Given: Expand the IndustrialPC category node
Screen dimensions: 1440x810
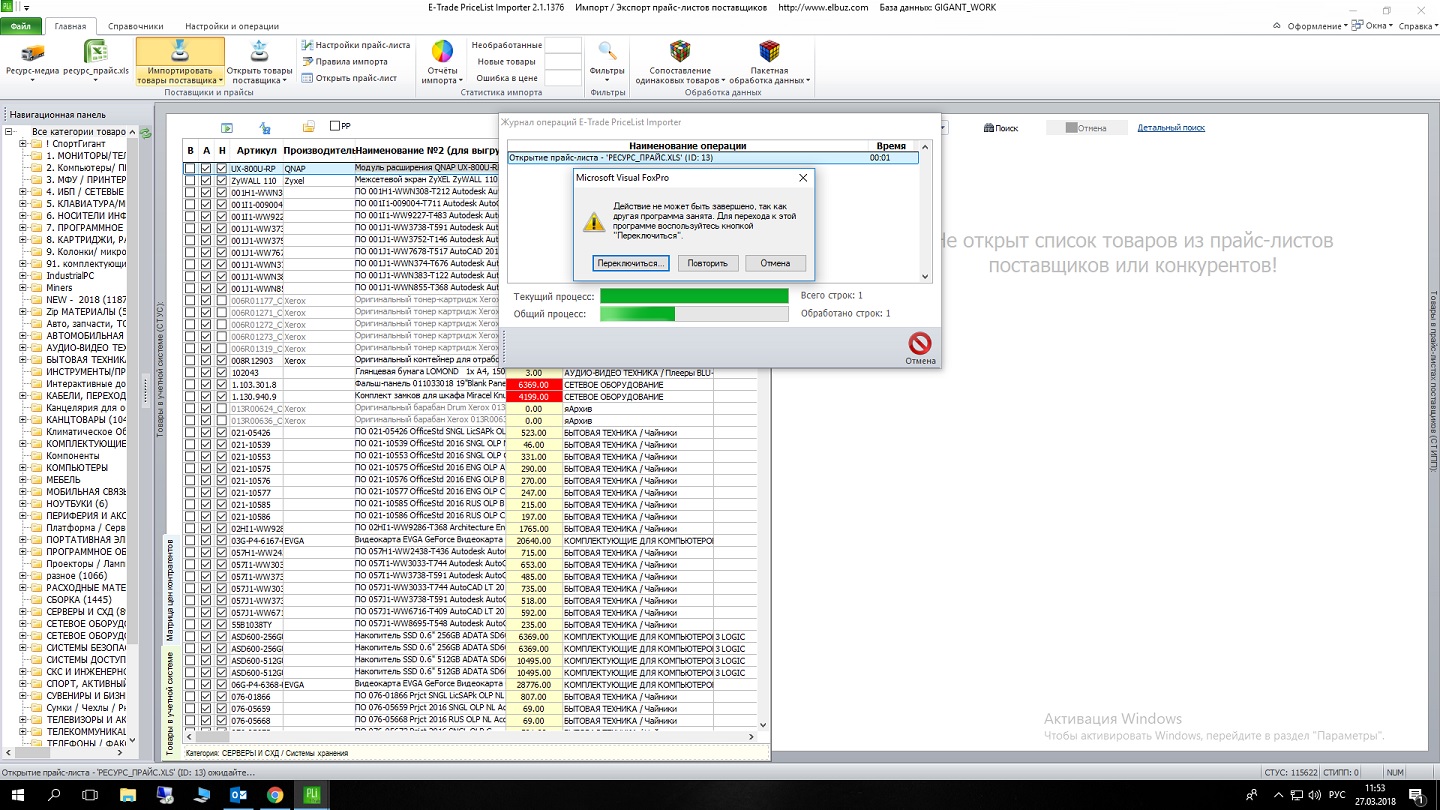Looking at the screenshot, I should pyautogui.click(x=23, y=276).
